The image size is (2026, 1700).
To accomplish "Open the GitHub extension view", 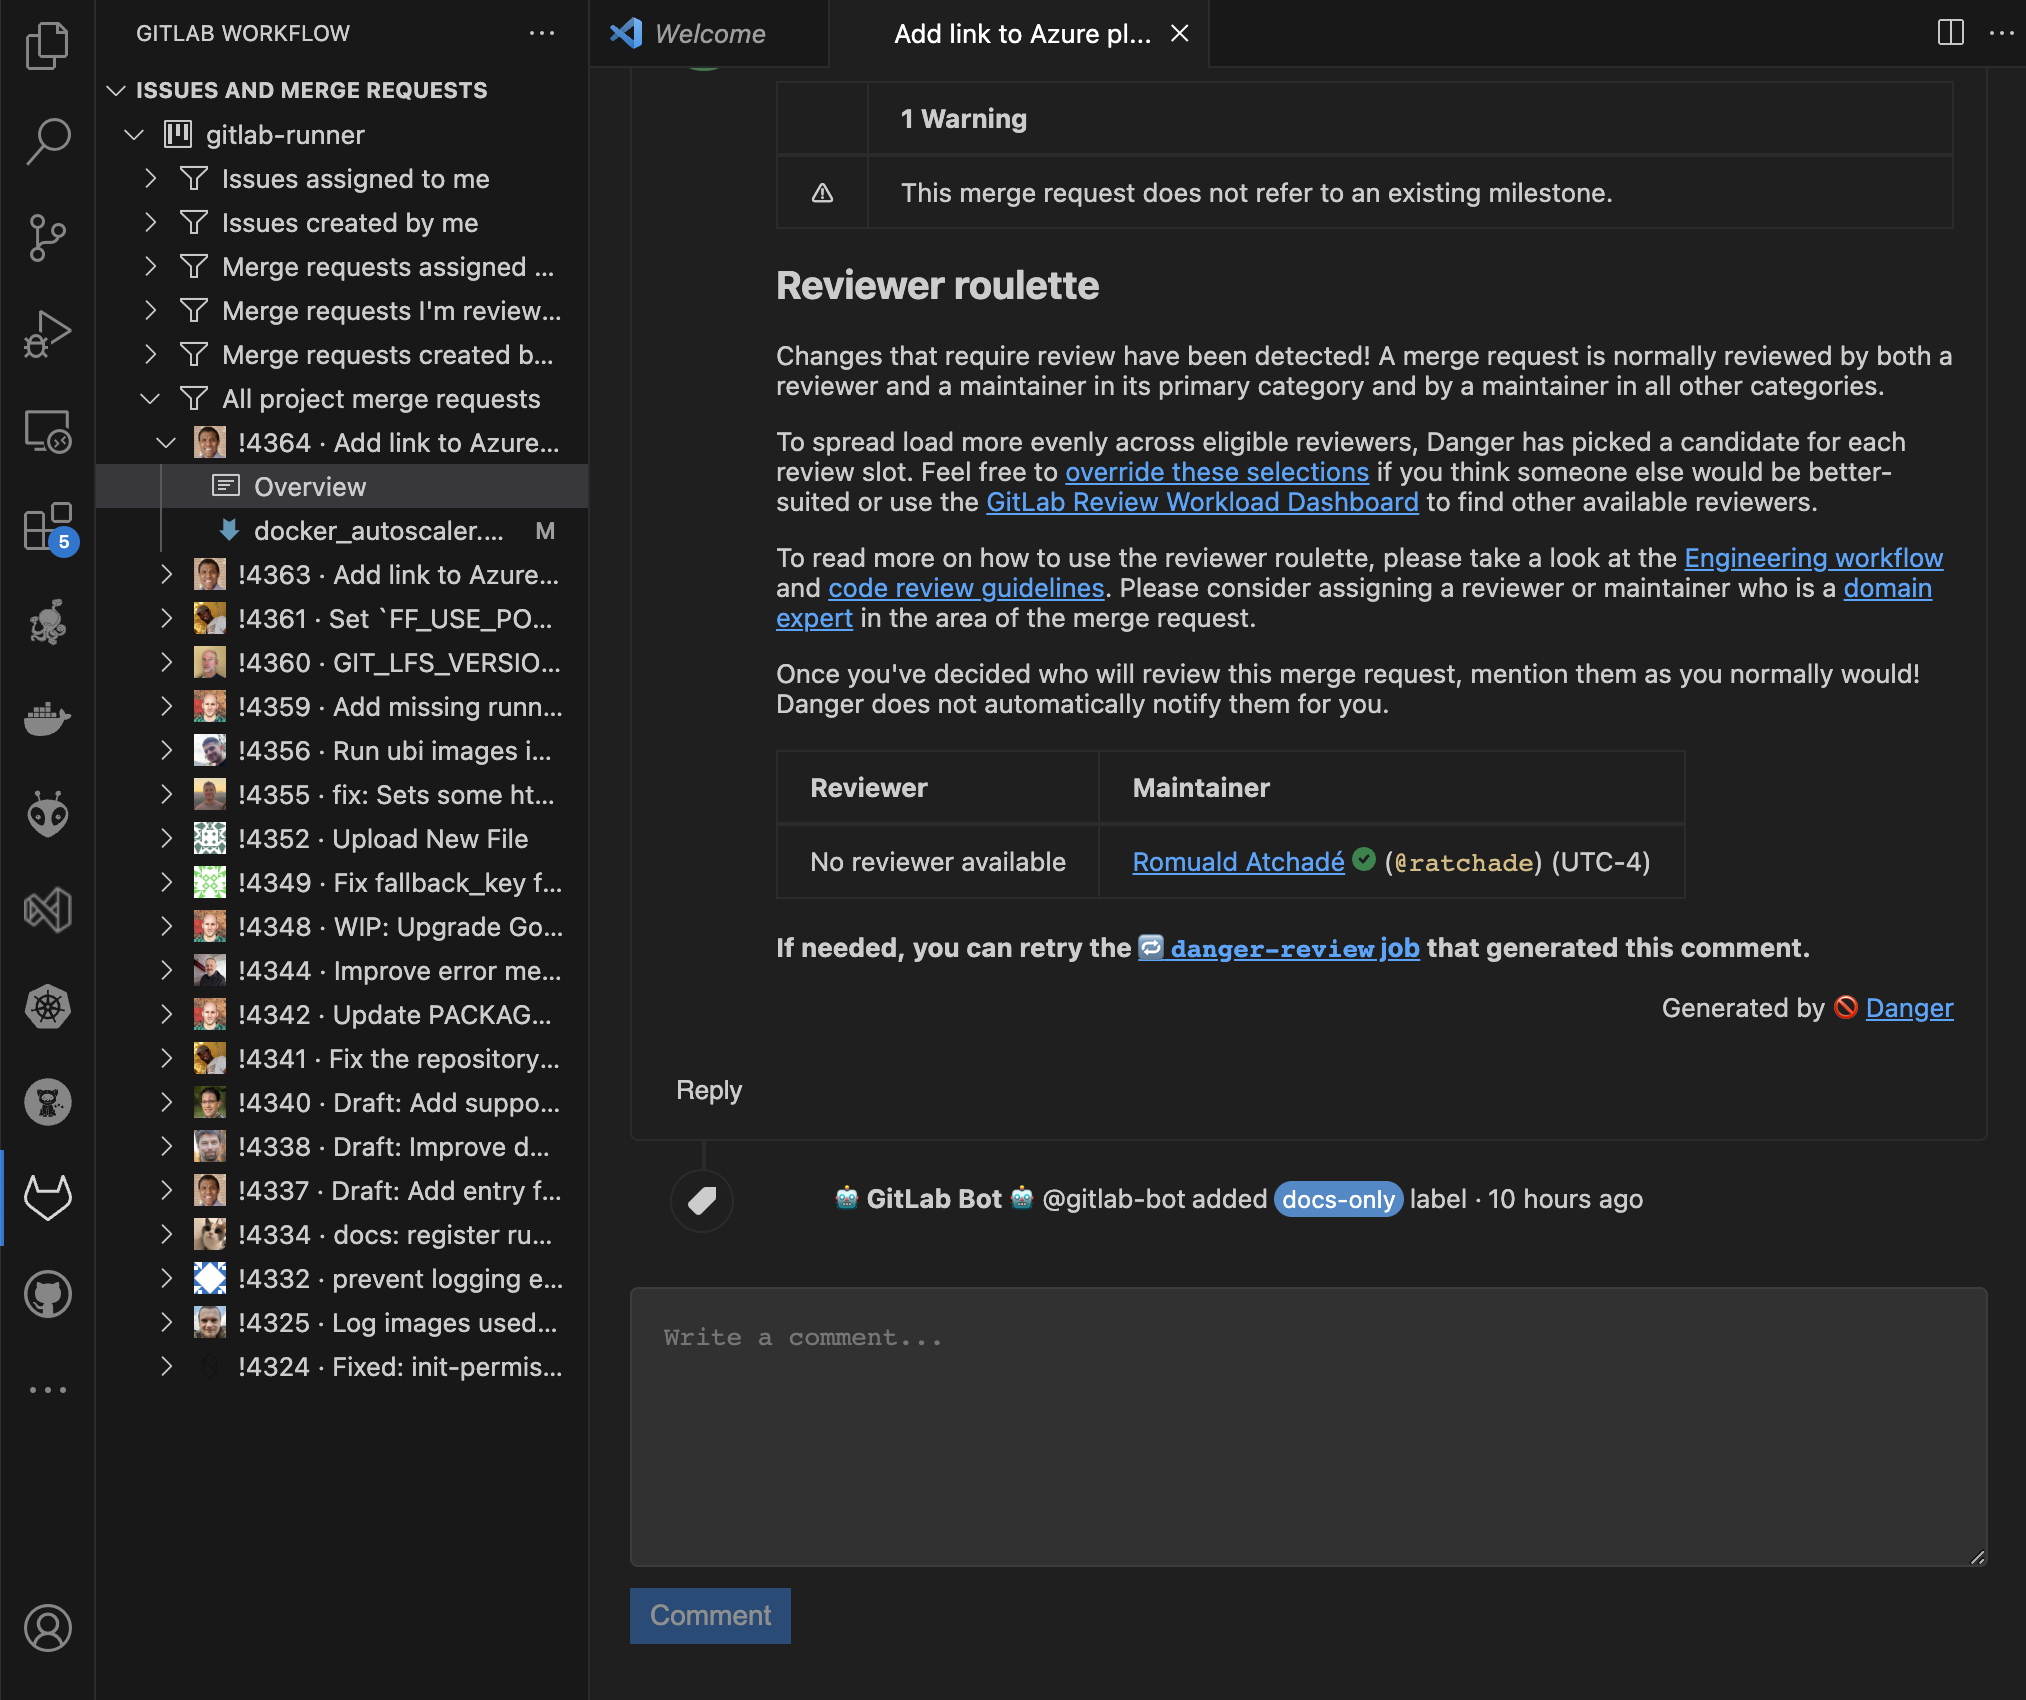I will click(x=48, y=1293).
